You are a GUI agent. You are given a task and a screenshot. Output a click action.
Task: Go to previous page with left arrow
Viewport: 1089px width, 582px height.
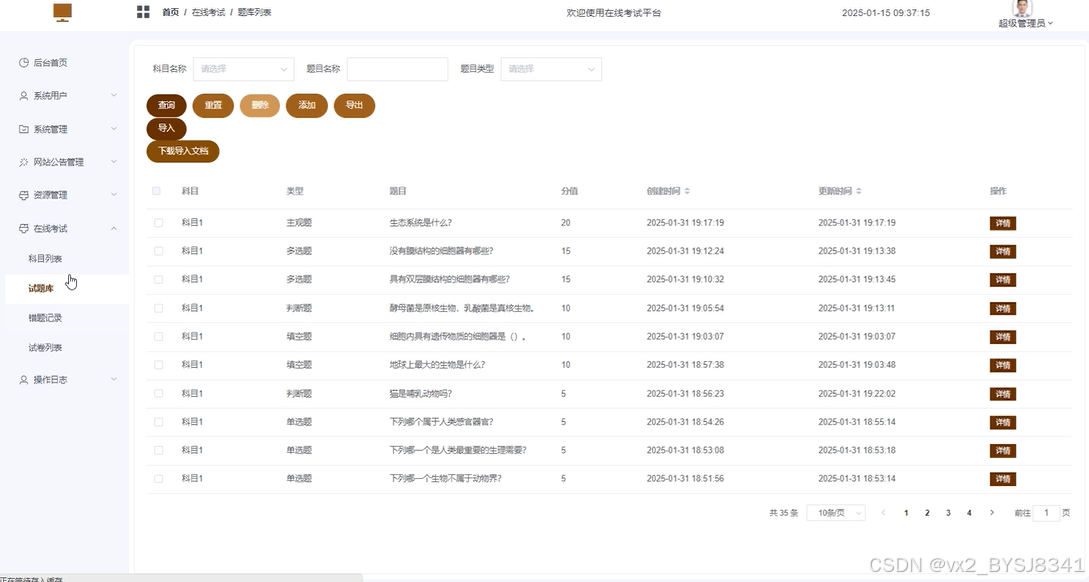click(x=883, y=513)
